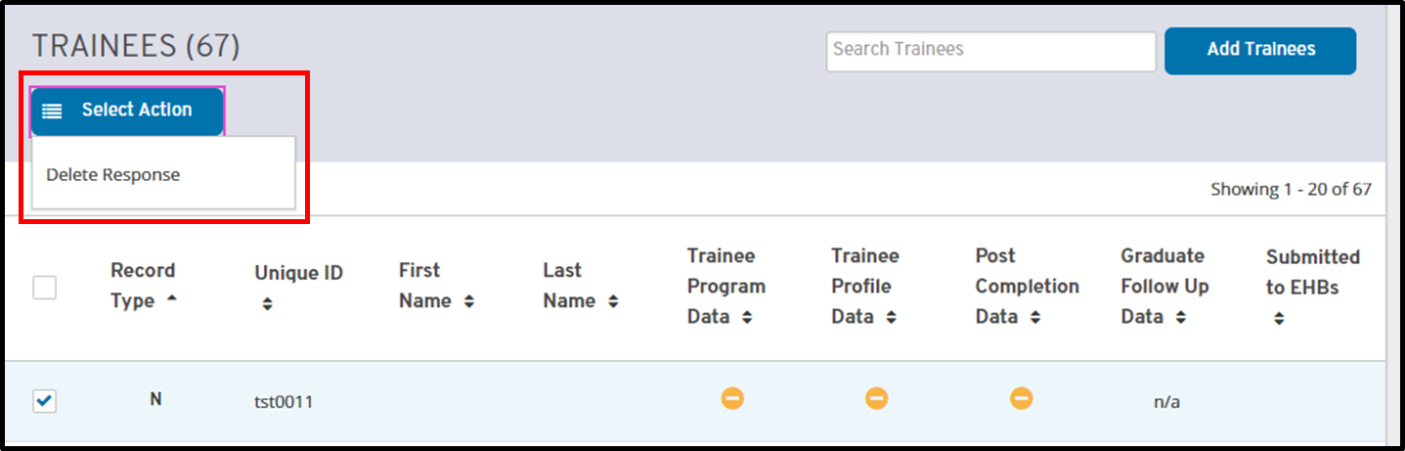Sort by Trainee Profile Data header arrows
1405x451 pixels.
tap(891, 318)
